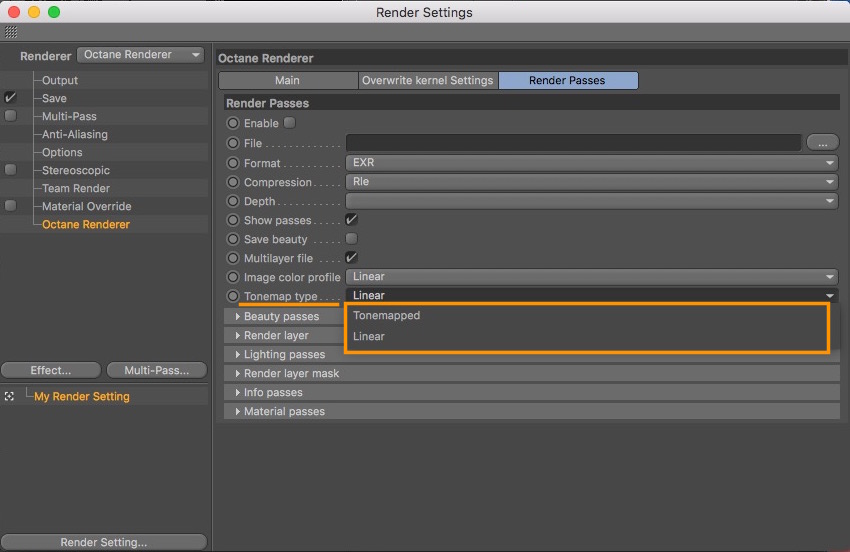Open the Compression dropdown showing Rle

592,182
